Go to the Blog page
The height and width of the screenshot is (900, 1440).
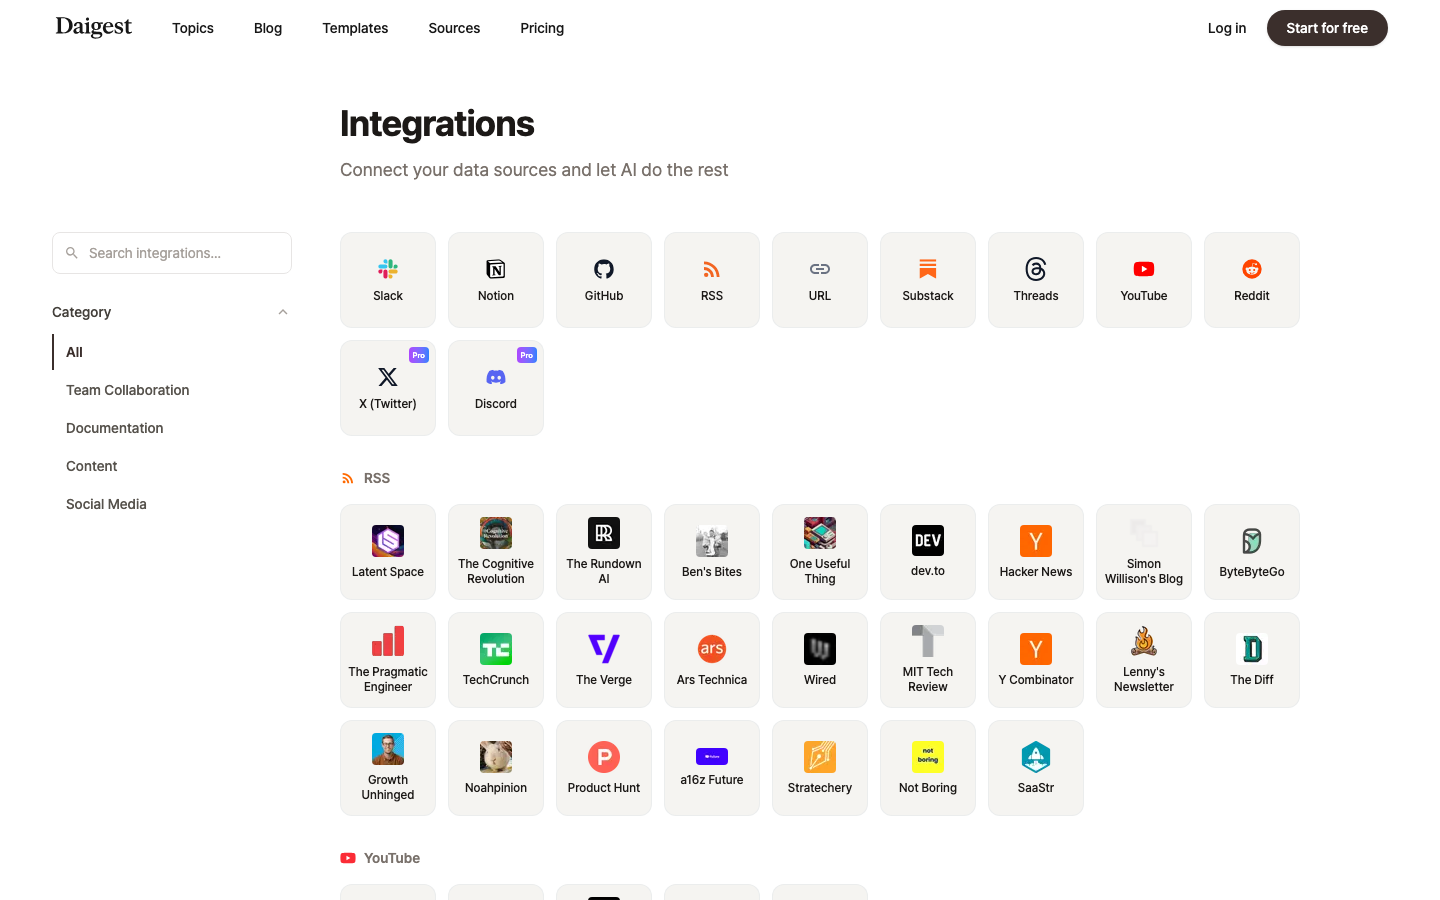[268, 28]
